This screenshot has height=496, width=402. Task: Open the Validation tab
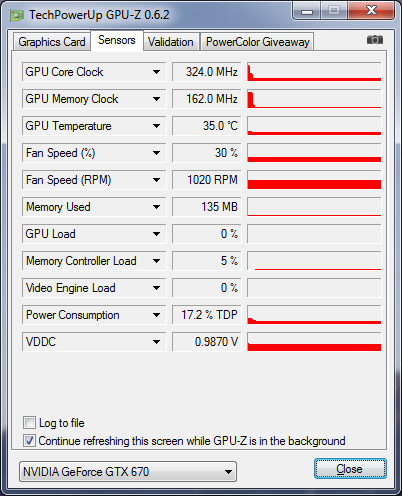click(x=171, y=42)
